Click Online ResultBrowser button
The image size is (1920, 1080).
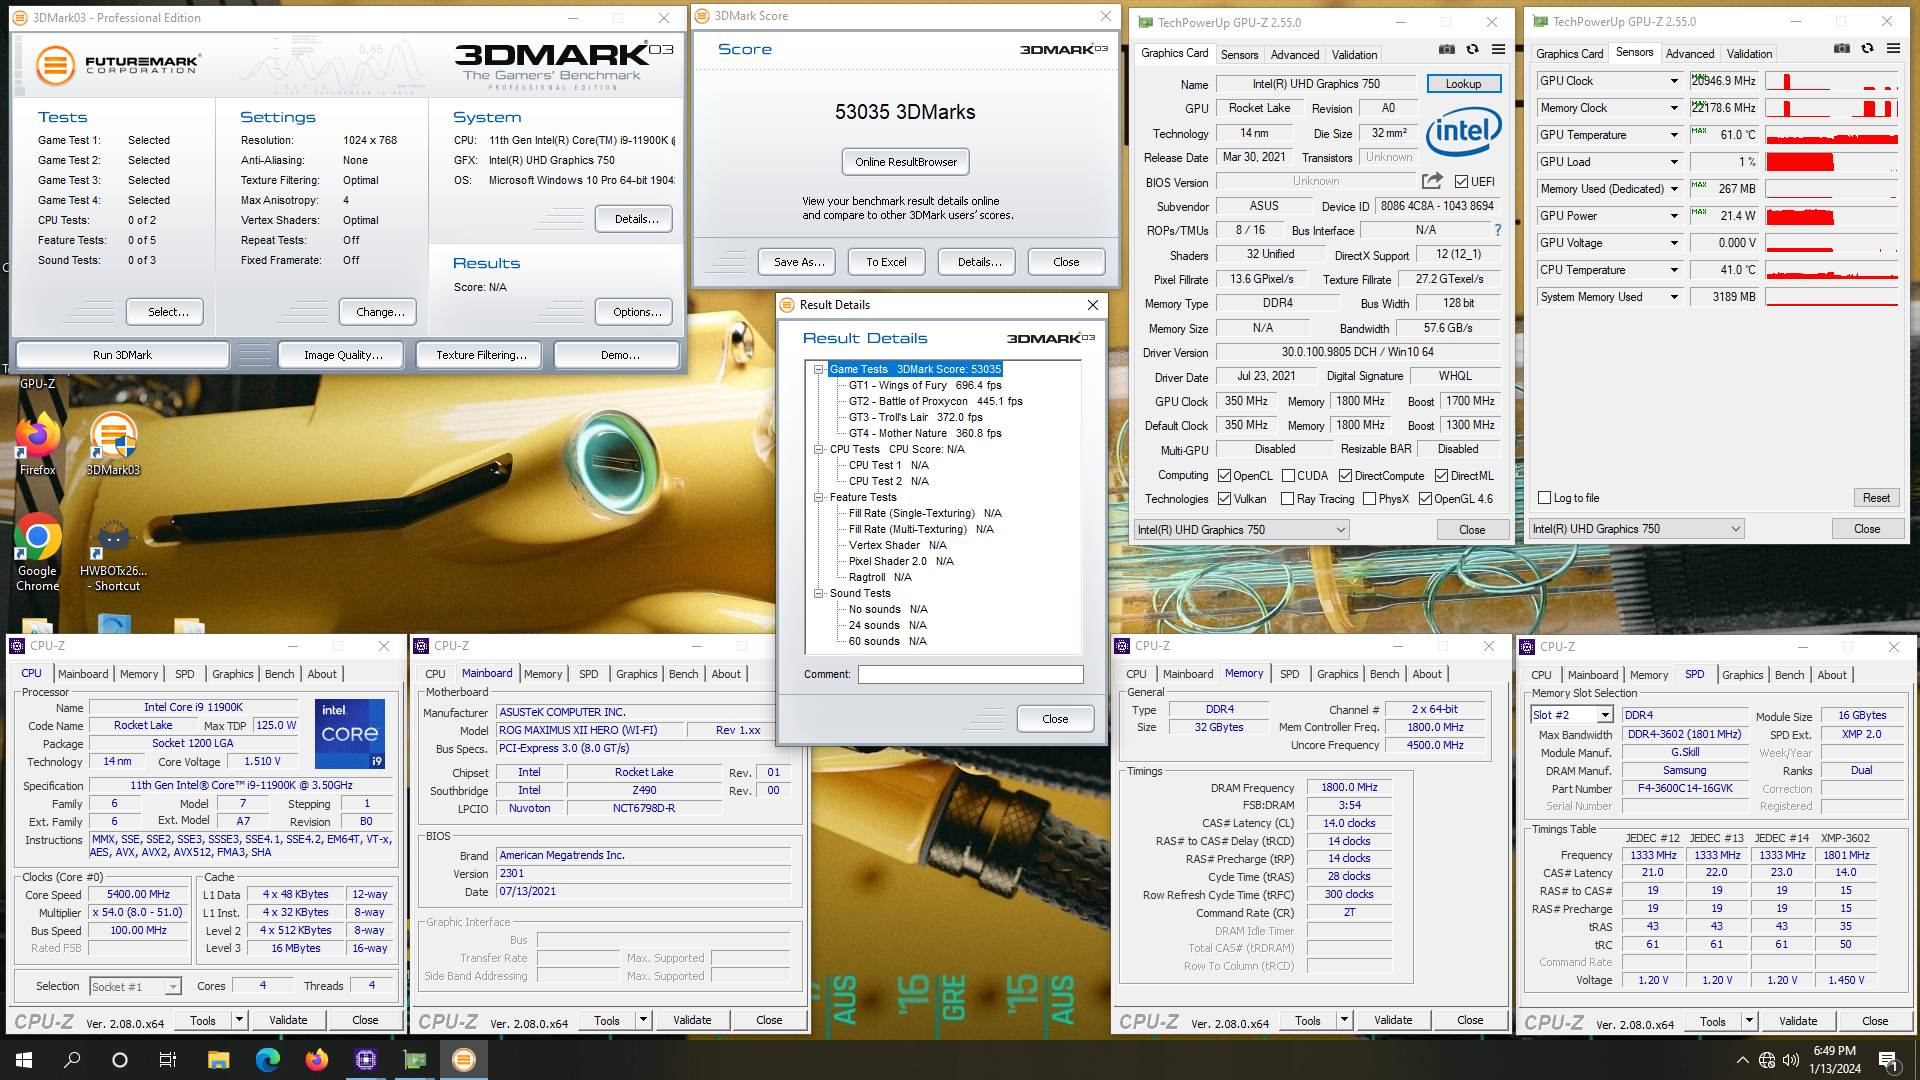(905, 162)
